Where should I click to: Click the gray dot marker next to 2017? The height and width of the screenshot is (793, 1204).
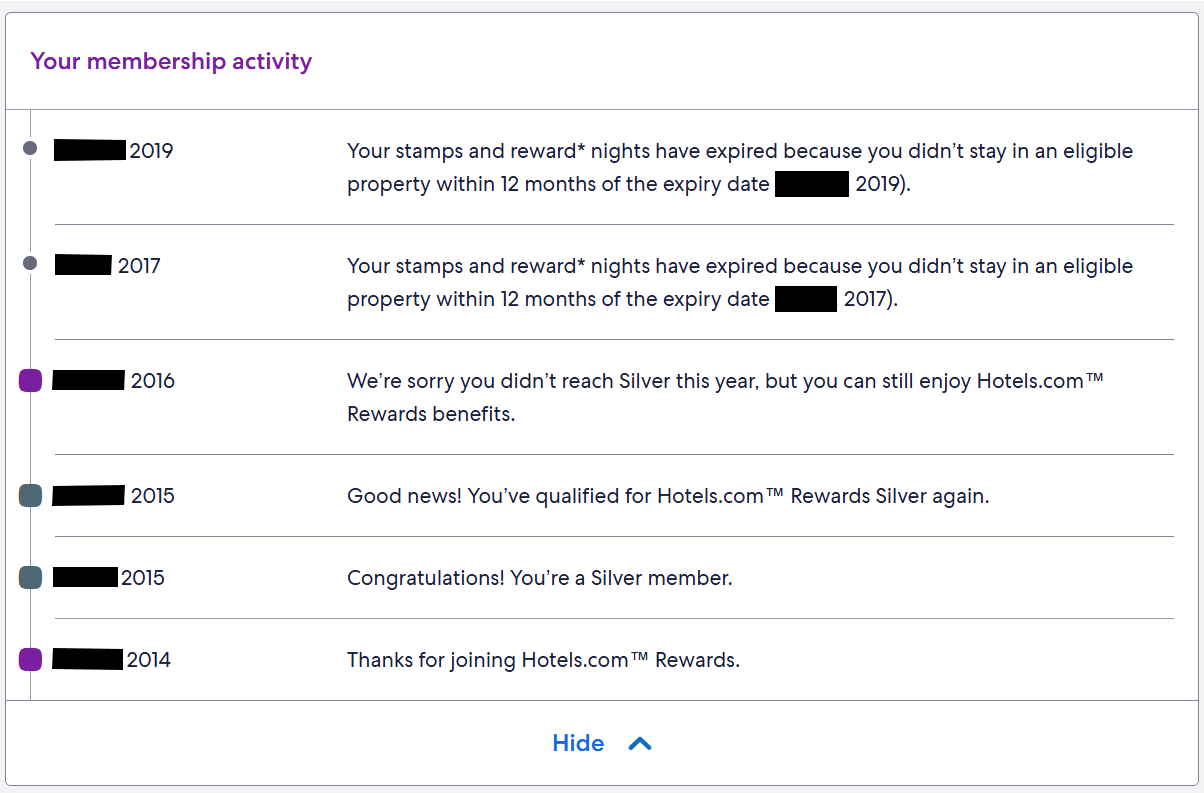[x=30, y=263]
